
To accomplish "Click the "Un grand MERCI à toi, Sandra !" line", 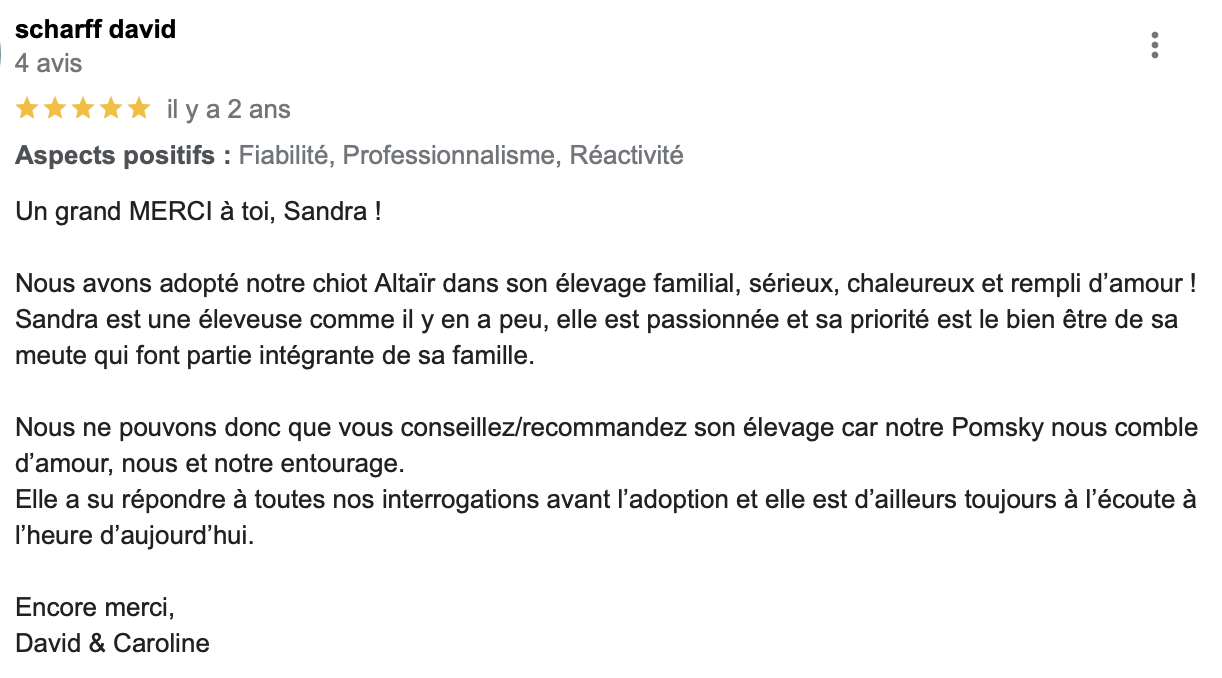I will tap(198, 213).
